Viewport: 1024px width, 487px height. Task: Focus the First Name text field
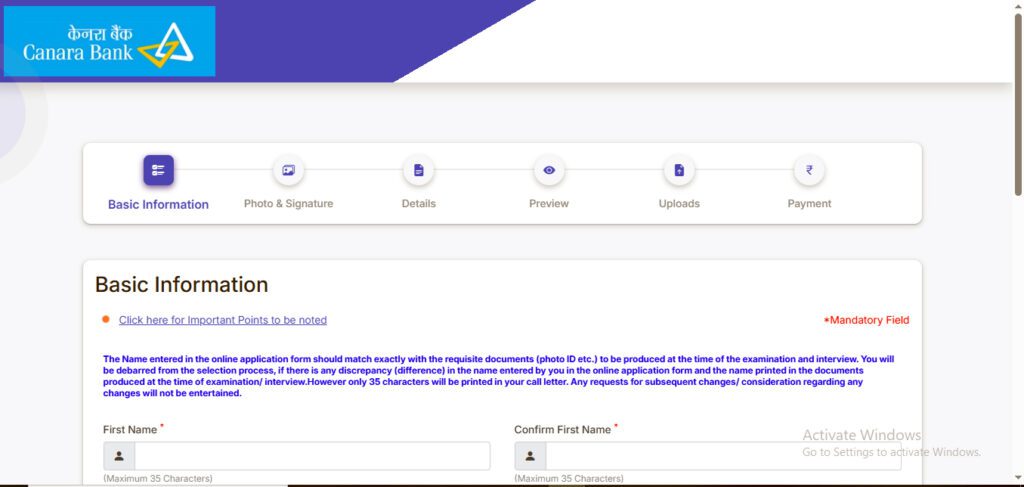[x=312, y=456]
